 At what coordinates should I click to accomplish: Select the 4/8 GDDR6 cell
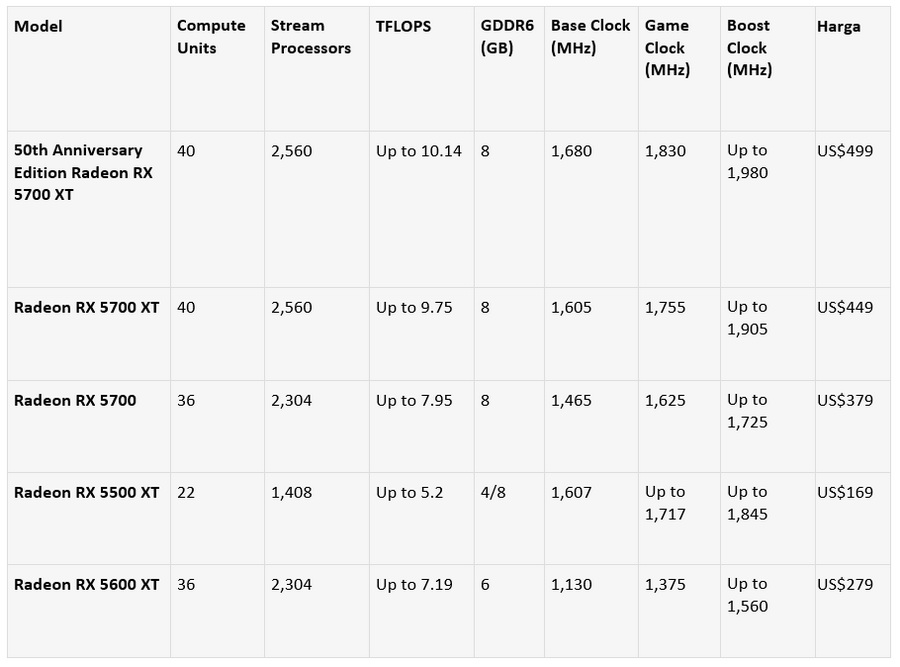point(493,492)
